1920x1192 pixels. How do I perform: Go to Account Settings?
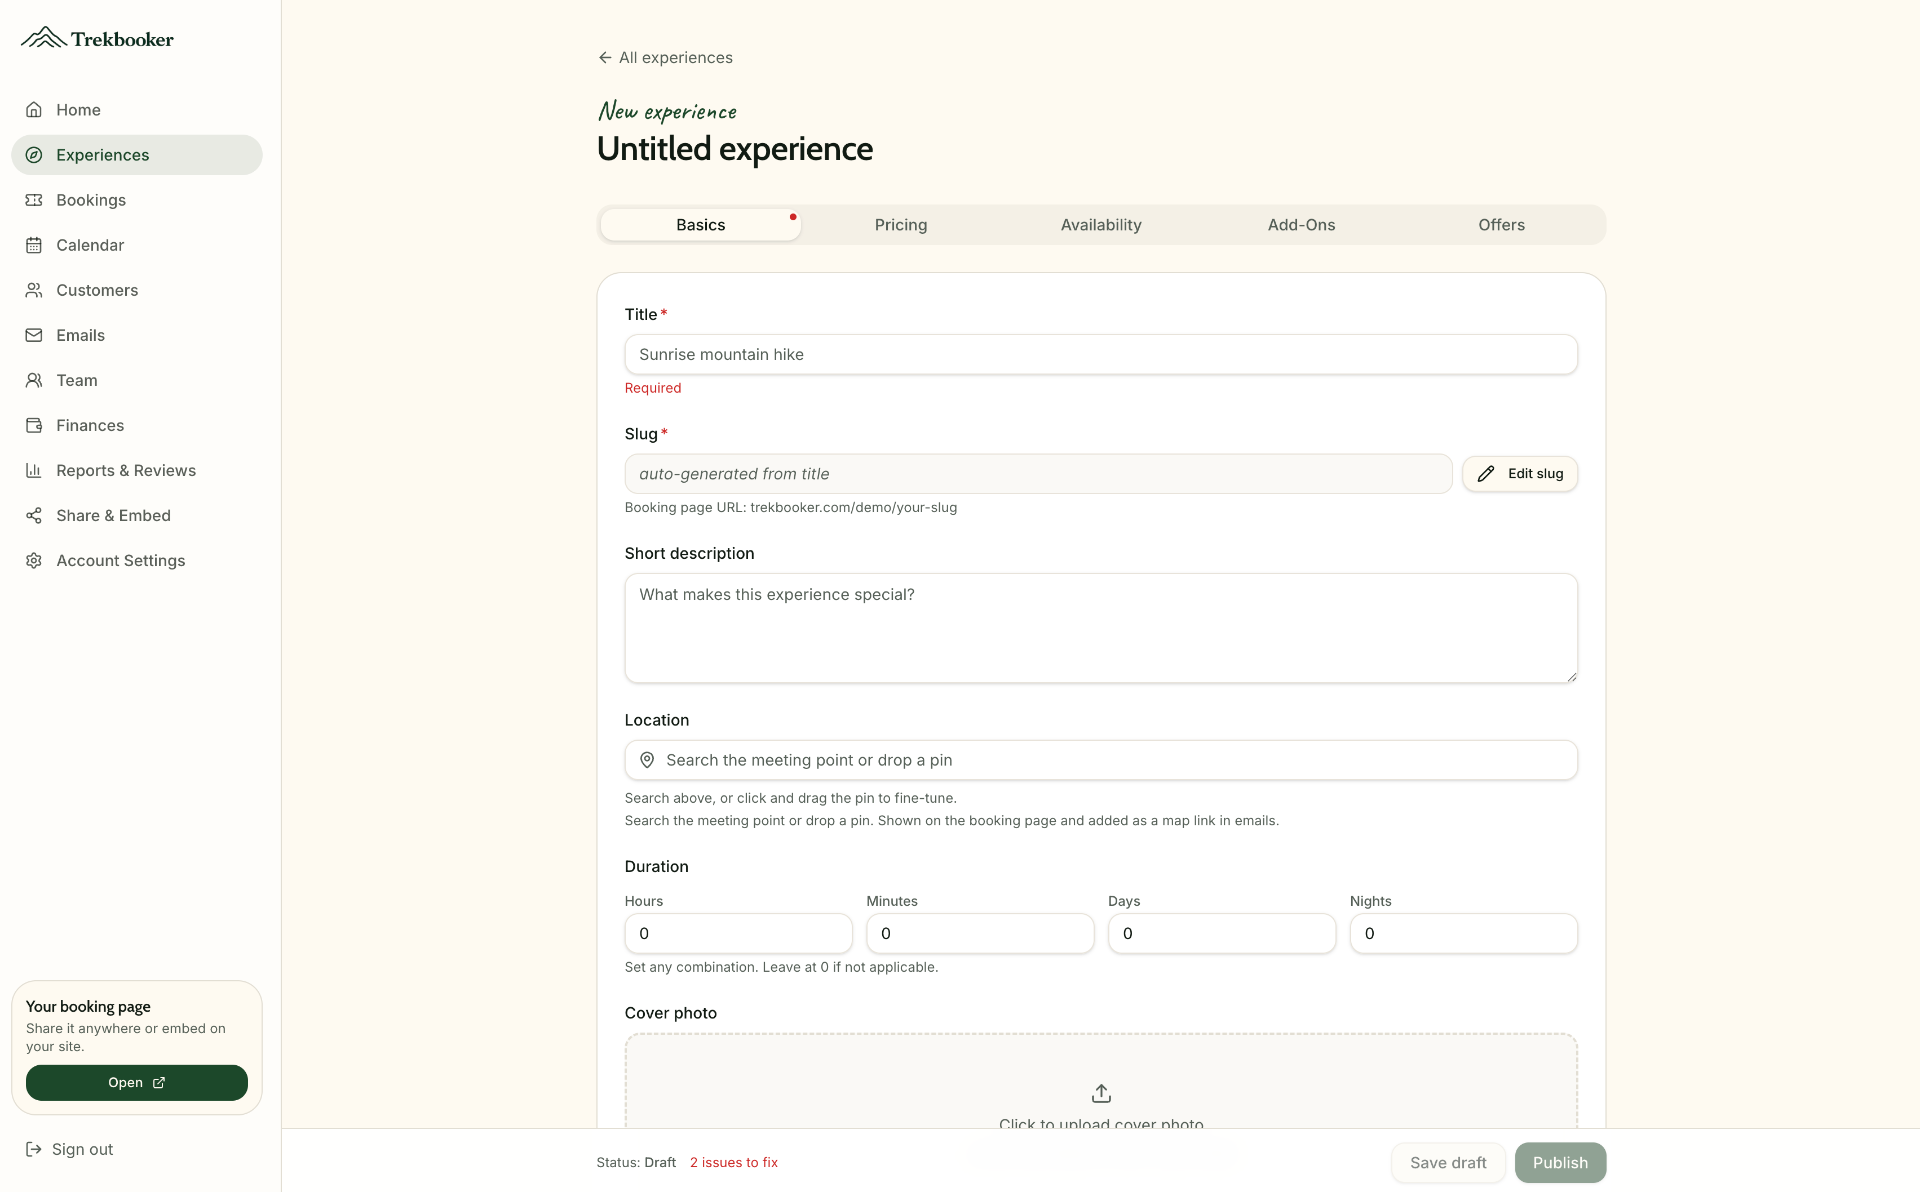pyautogui.click(x=137, y=560)
